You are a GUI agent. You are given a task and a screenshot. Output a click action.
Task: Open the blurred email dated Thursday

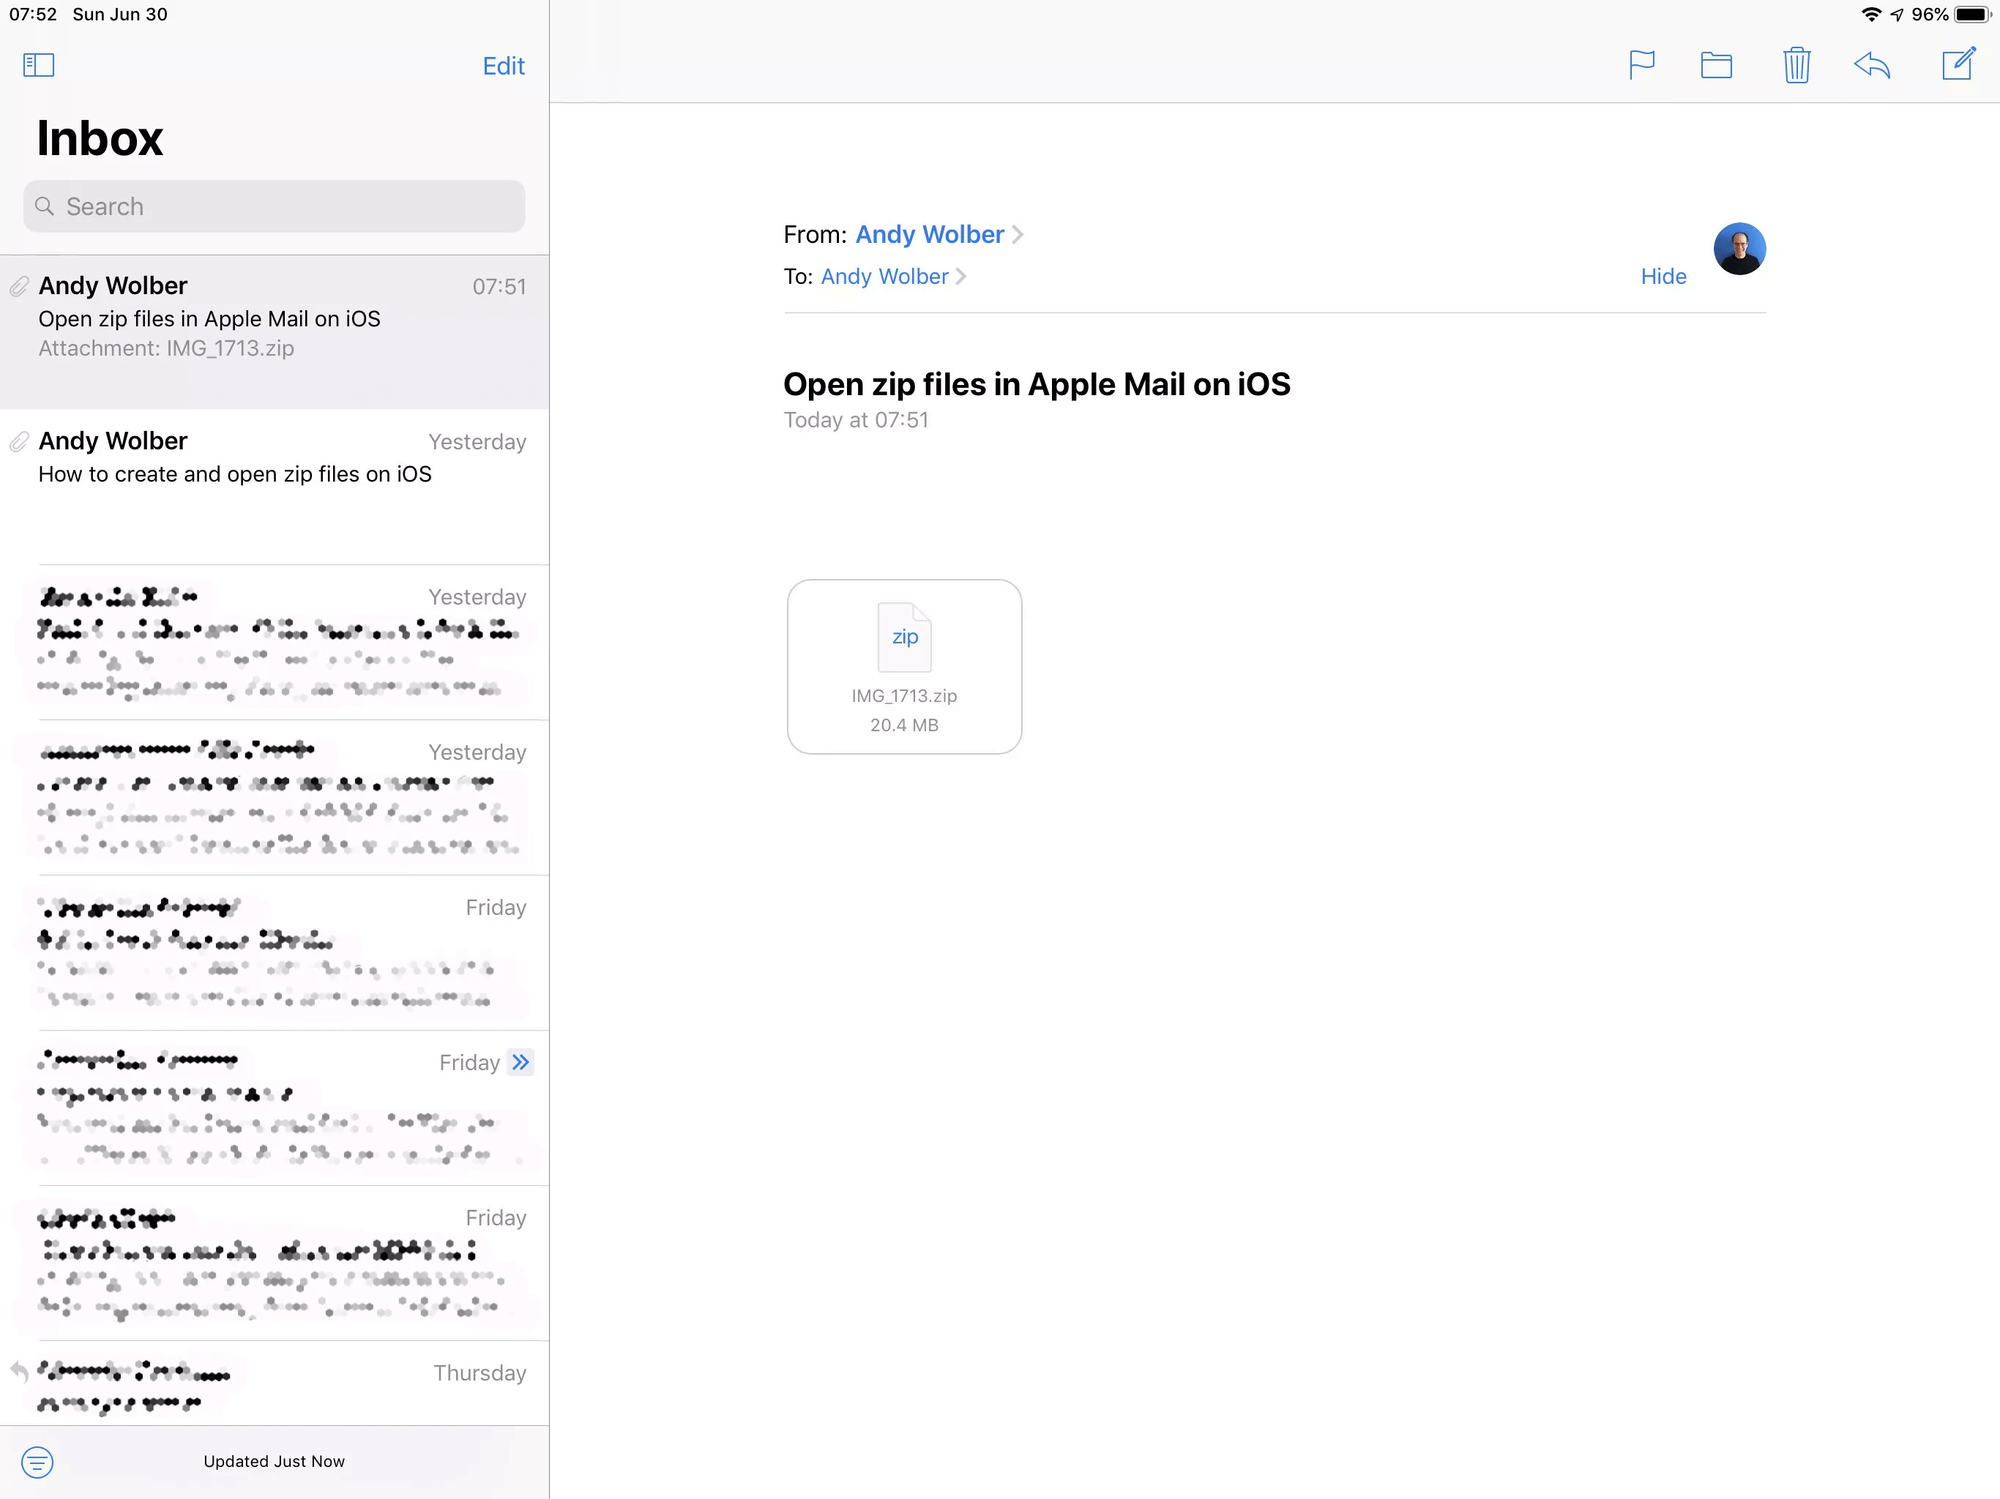coord(274,1384)
